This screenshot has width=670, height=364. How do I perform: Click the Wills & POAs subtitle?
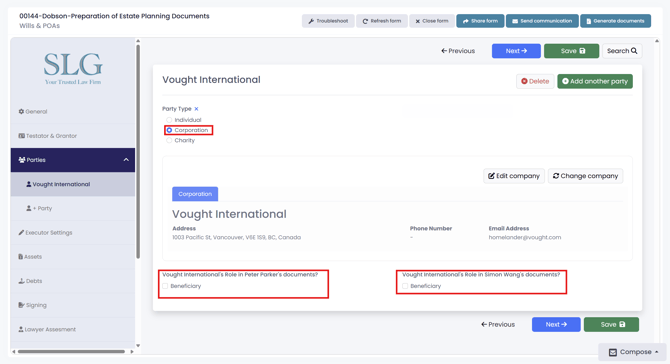(x=39, y=26)
